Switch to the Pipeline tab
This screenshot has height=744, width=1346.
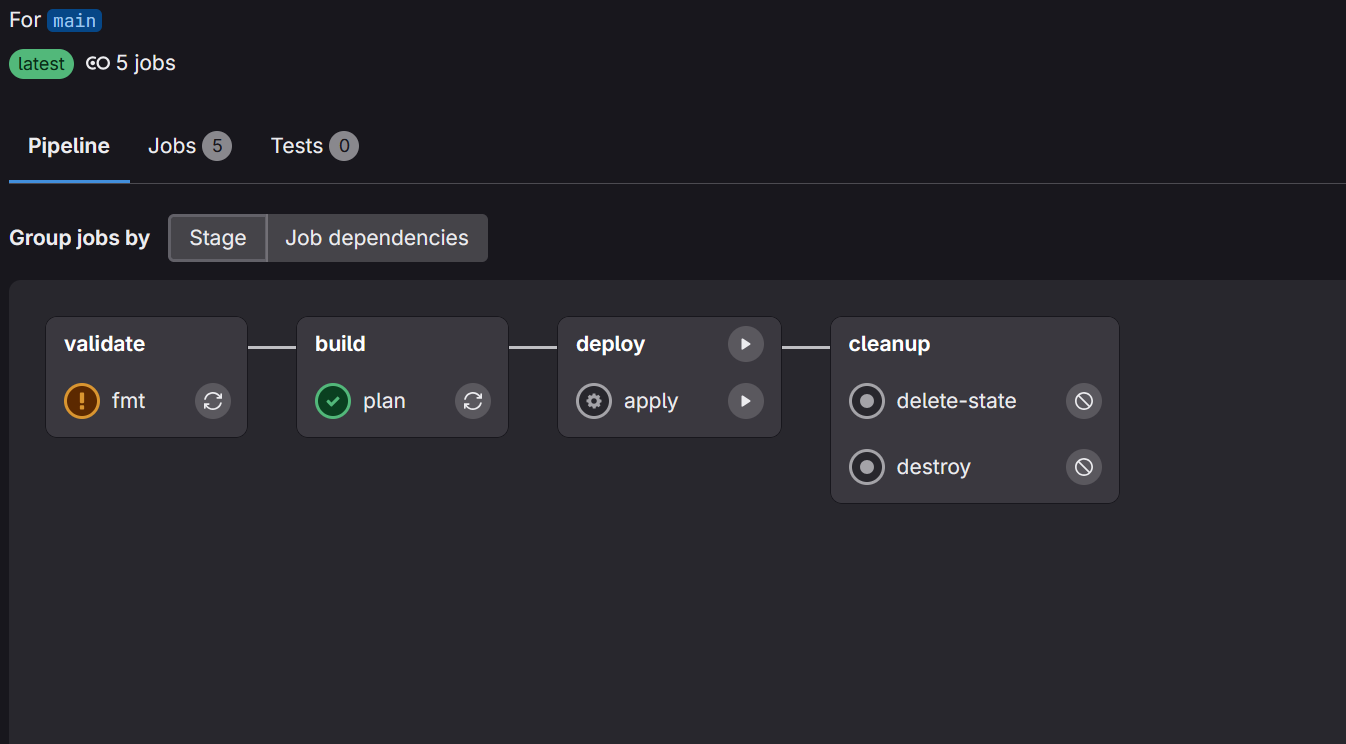coord(68,145)
